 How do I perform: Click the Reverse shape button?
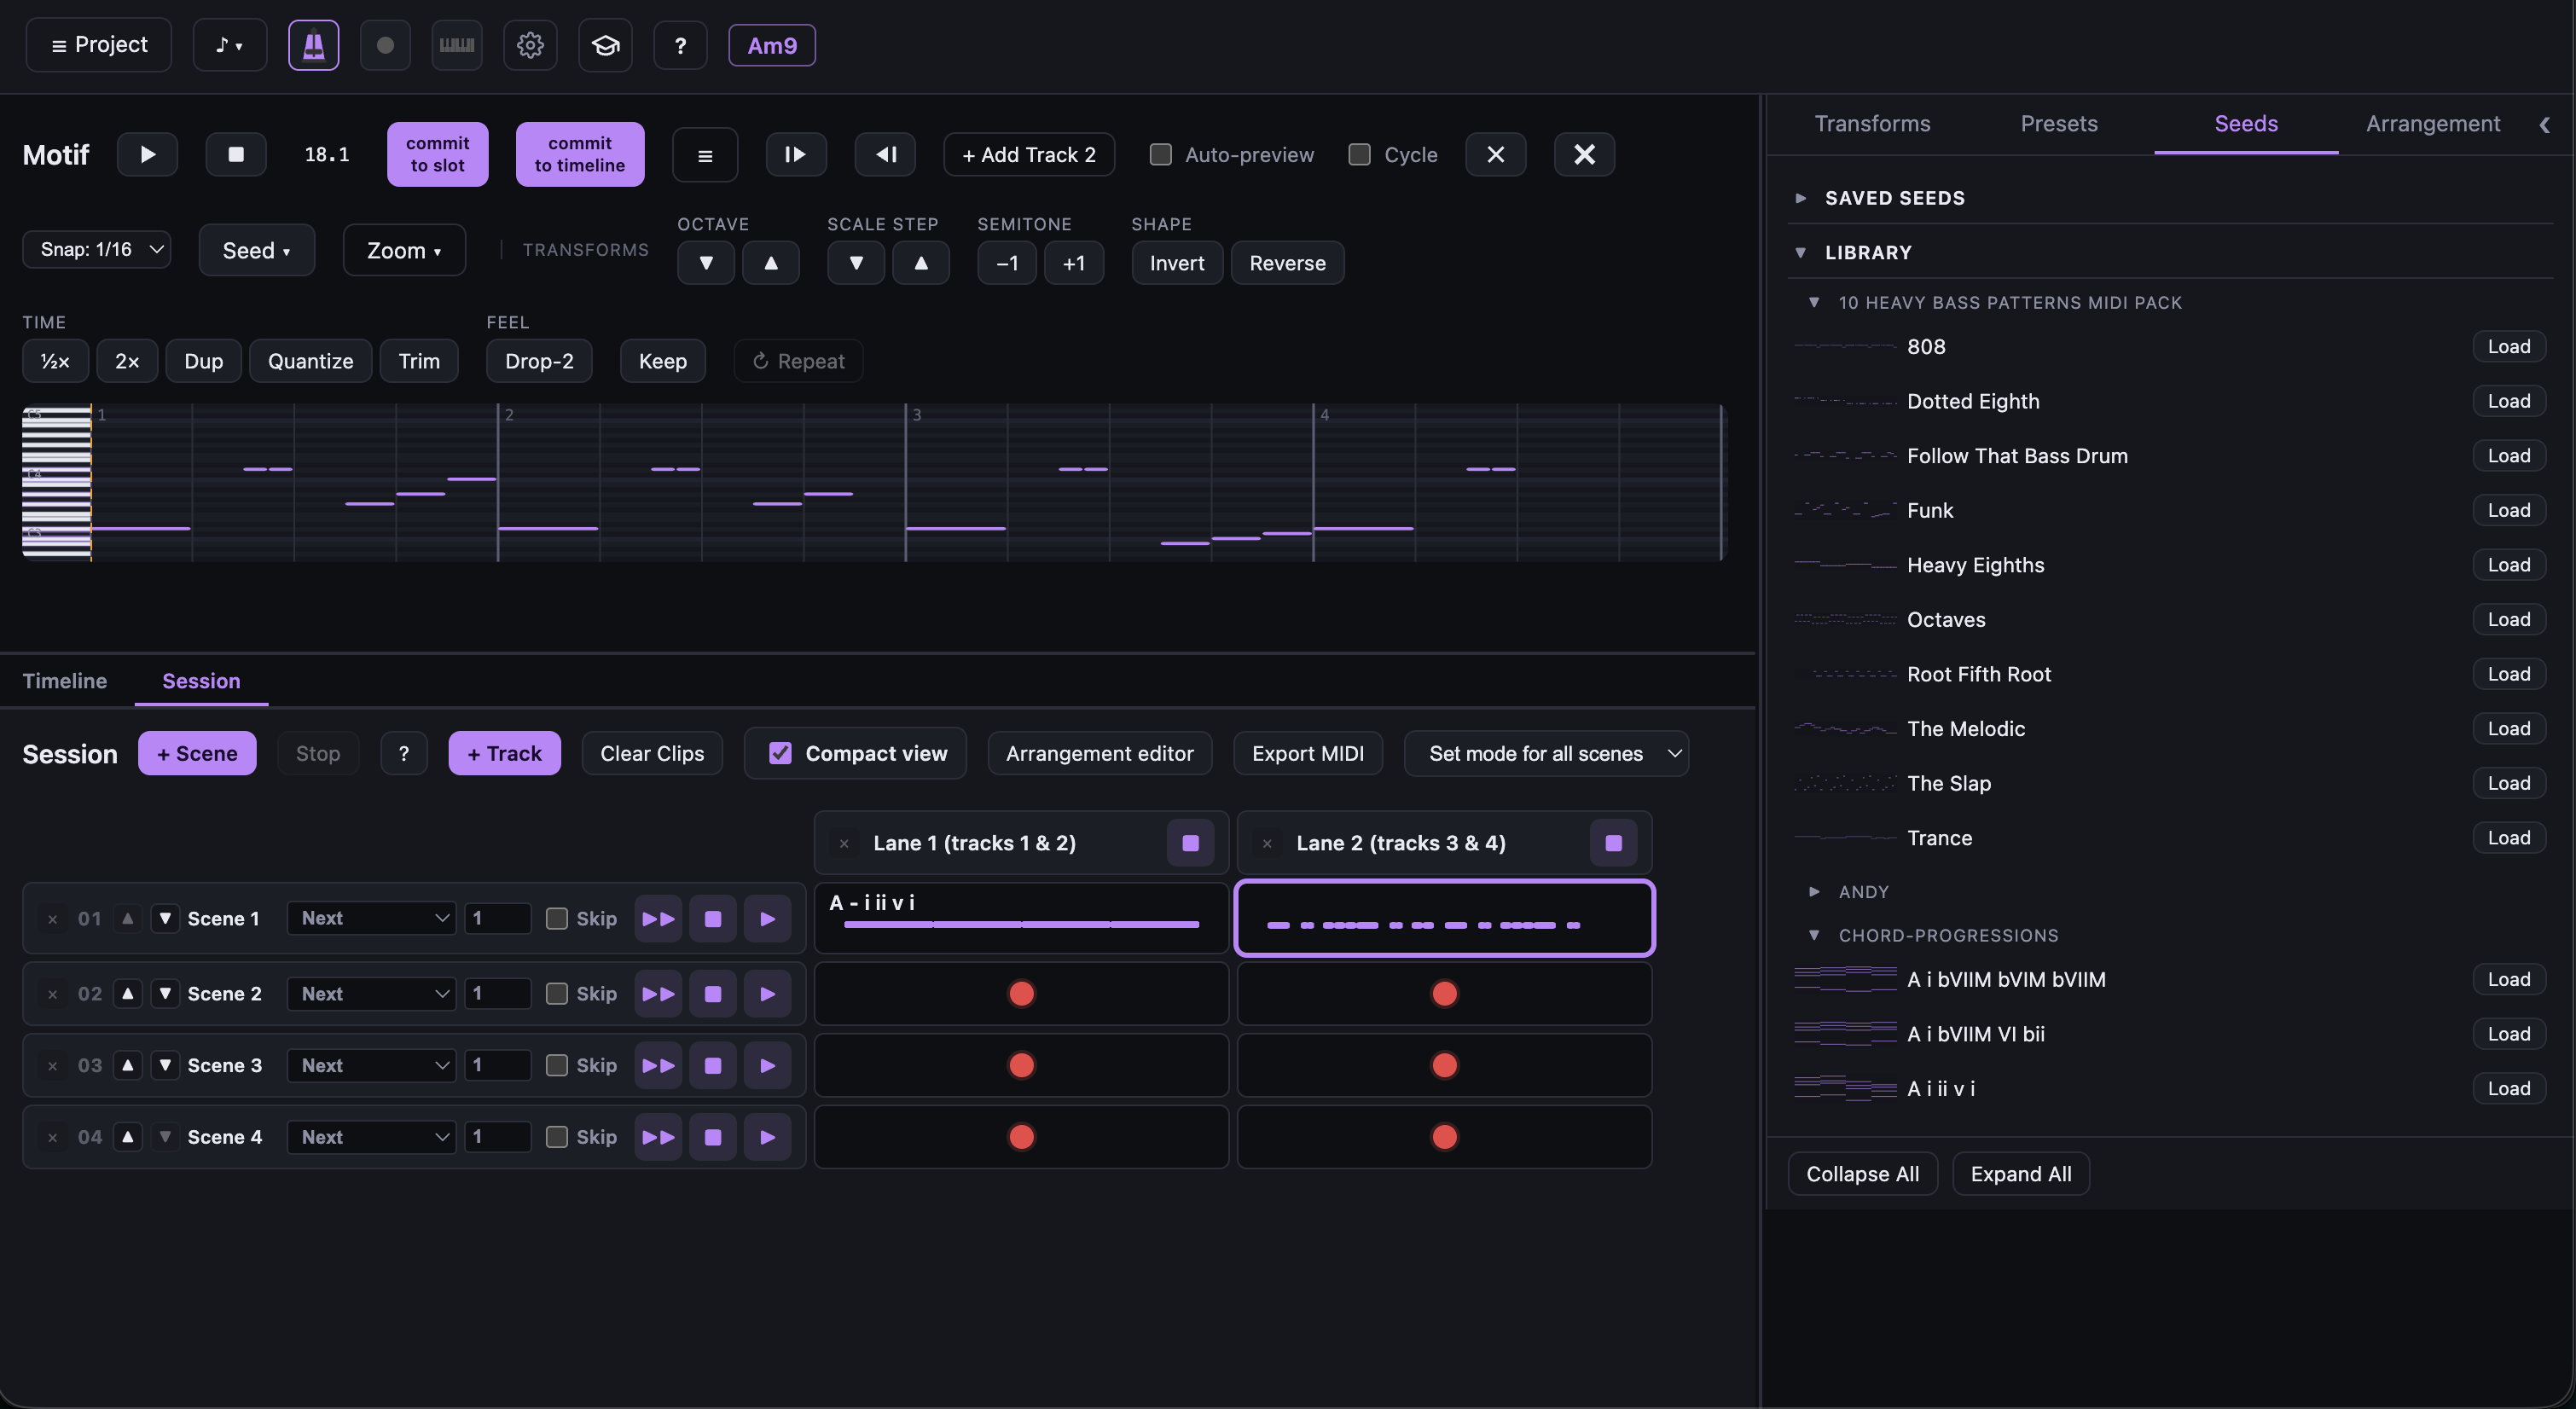(1287, 263)
